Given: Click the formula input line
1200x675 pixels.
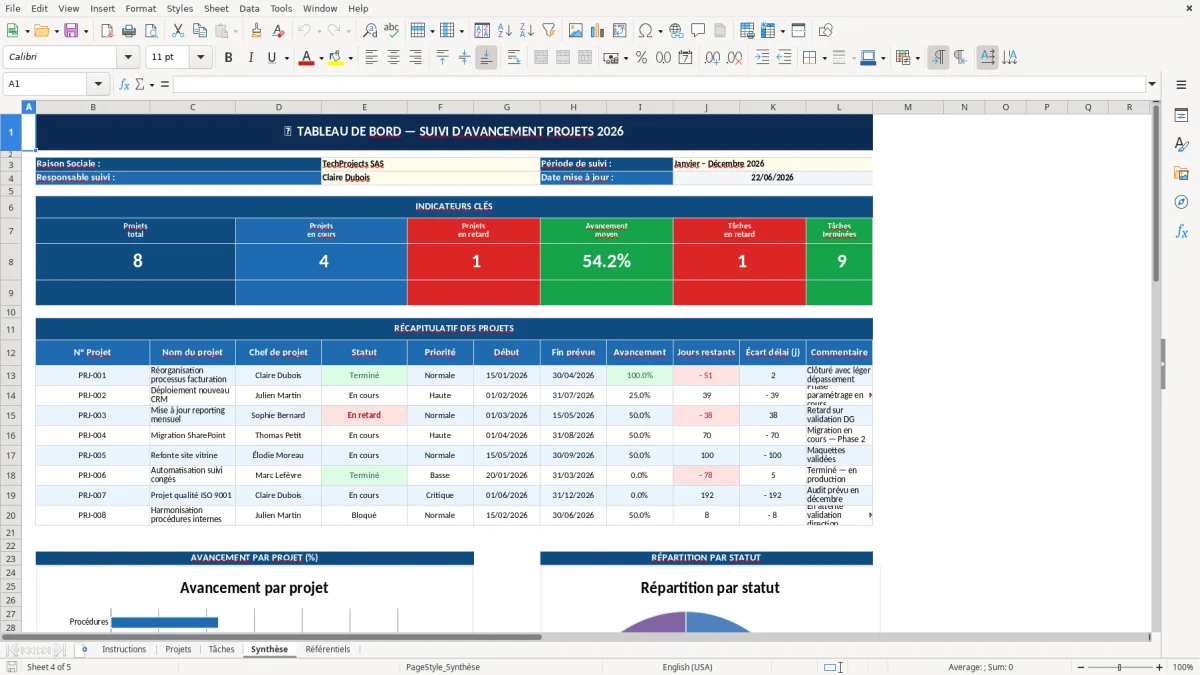Looking at the screenshot, I should [x=659, y=84].
